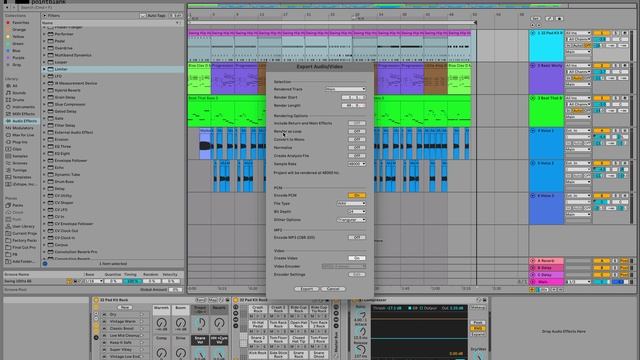Click the Main track header

point(547,282)
